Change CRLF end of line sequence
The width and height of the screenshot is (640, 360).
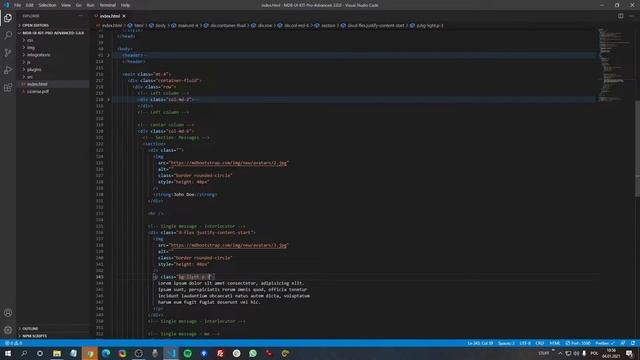[x=540, y=343]
